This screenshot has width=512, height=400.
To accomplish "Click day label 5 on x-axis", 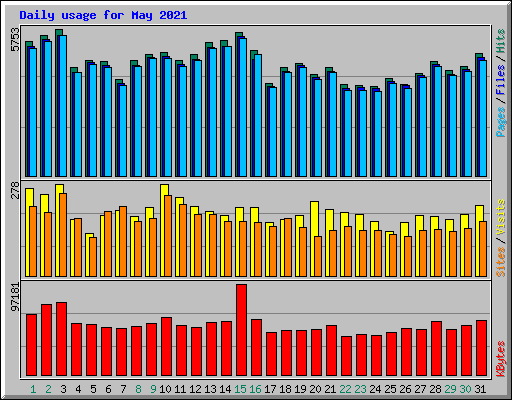I will click(93, 389).
